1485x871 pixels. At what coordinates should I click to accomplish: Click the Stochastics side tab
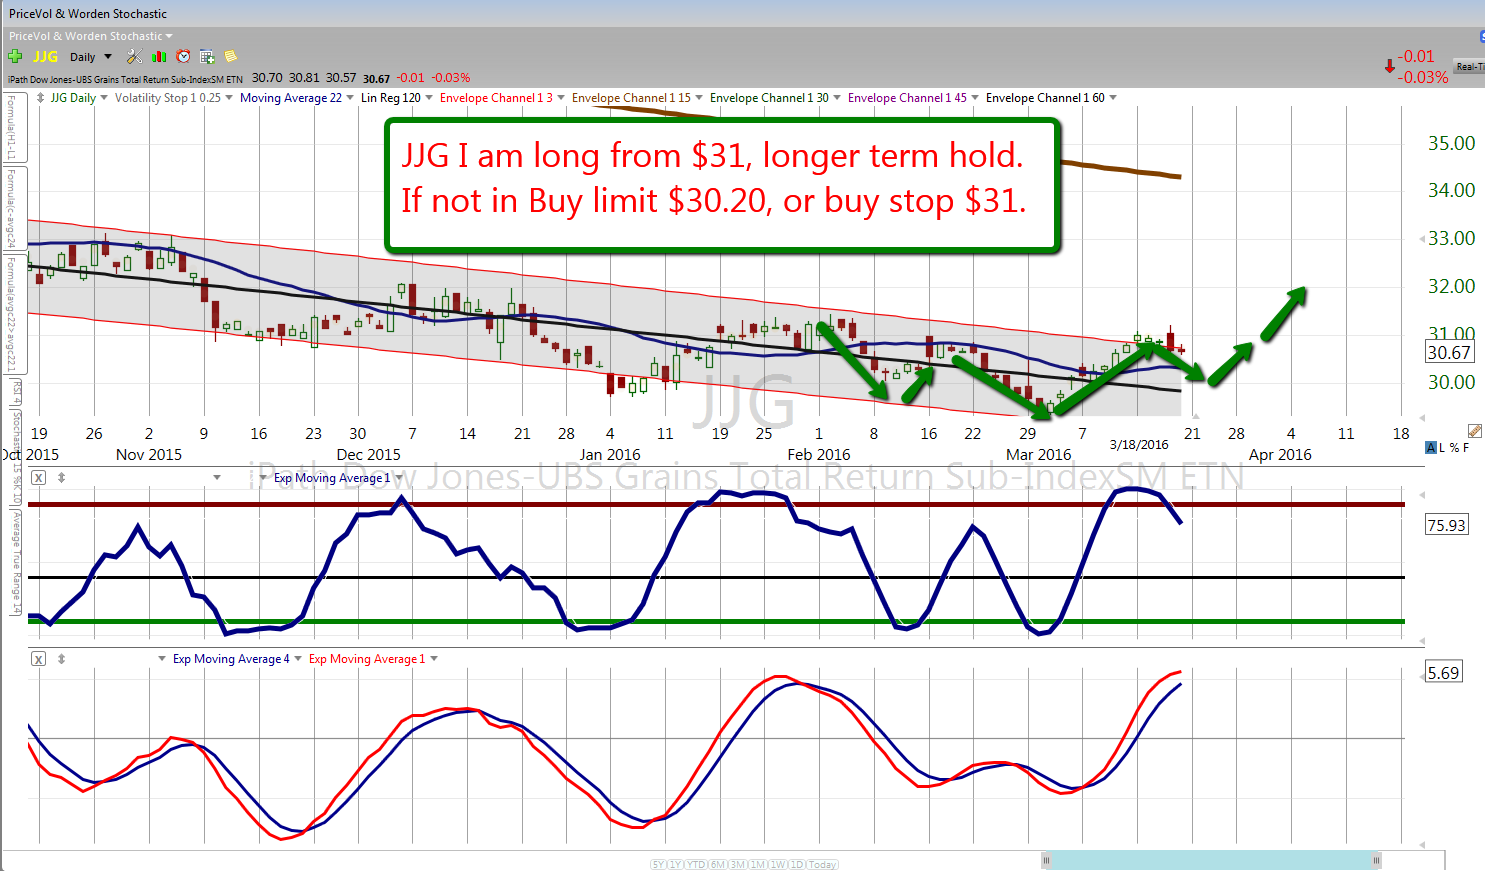tap(16, 457)
